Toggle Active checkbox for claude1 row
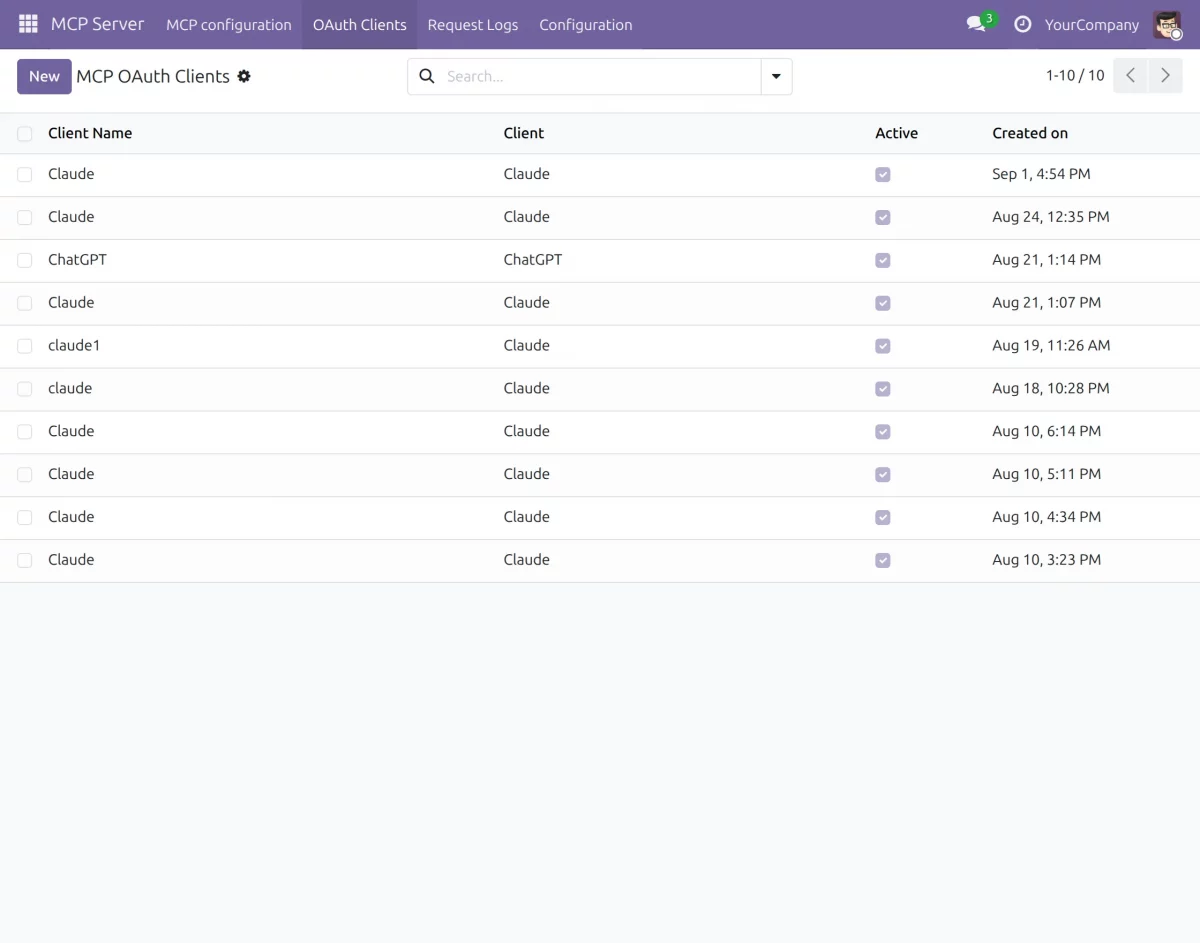1200x943 pixels. [x=882, y=346]
